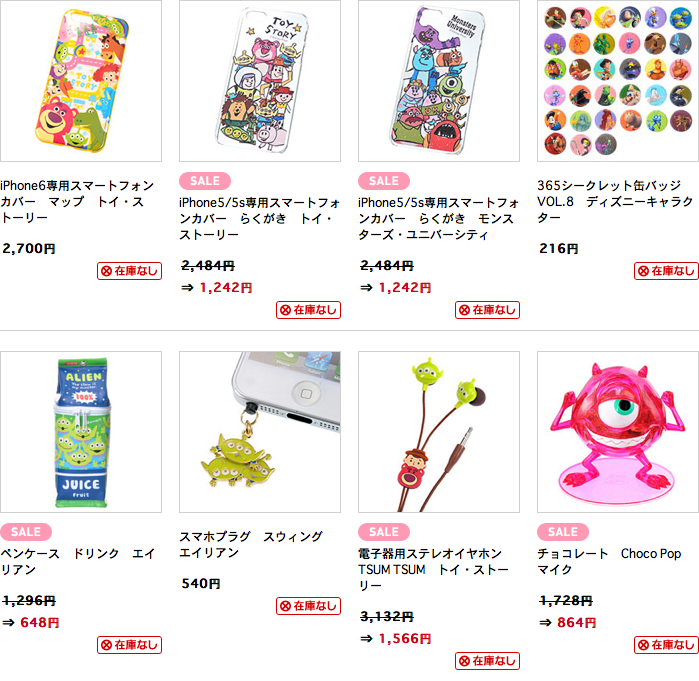Click the iPhone6専用スマートフォンカバー マップ title link
Image resolution: width=699 pixels, height=681 pixels.
77,201
